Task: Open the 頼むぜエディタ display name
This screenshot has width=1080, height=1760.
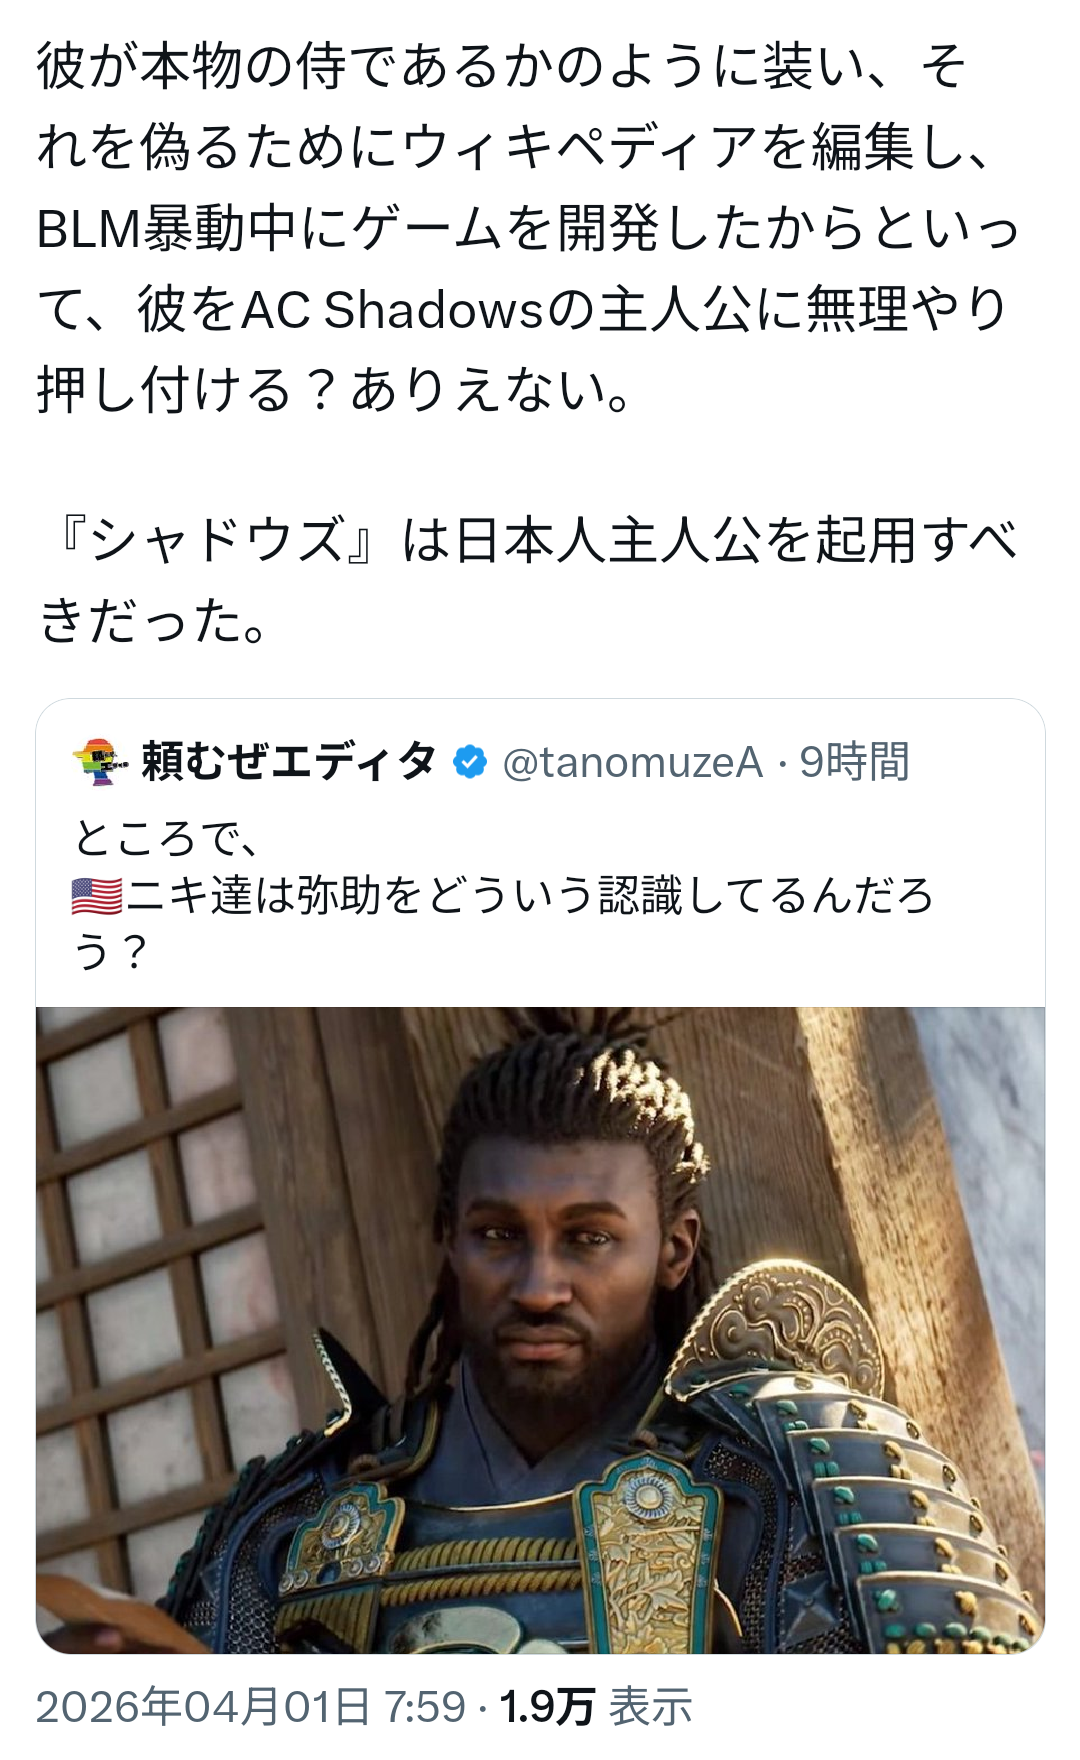Action: (x=289, y=762)
